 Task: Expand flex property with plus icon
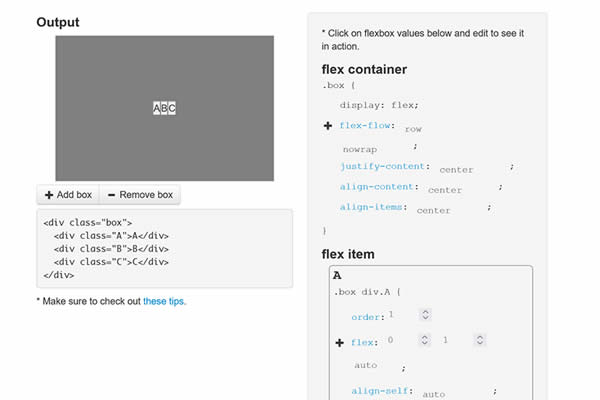[x=339, y=343]
